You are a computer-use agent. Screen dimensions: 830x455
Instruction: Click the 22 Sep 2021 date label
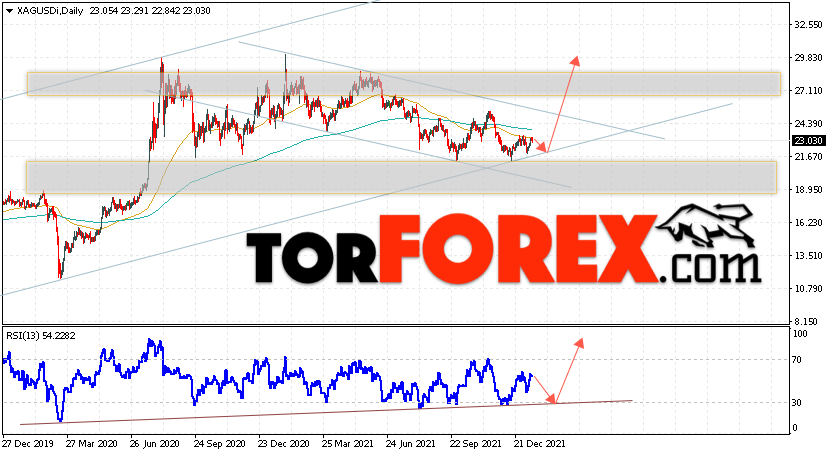click(476, 443)
